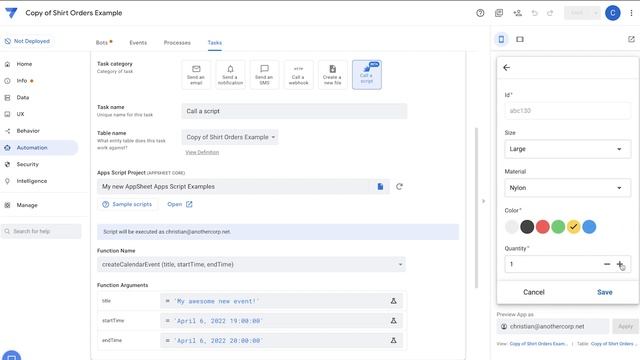Switch to the Events tab
This screenshot has width=640, height=360.
tap(138, 42)
